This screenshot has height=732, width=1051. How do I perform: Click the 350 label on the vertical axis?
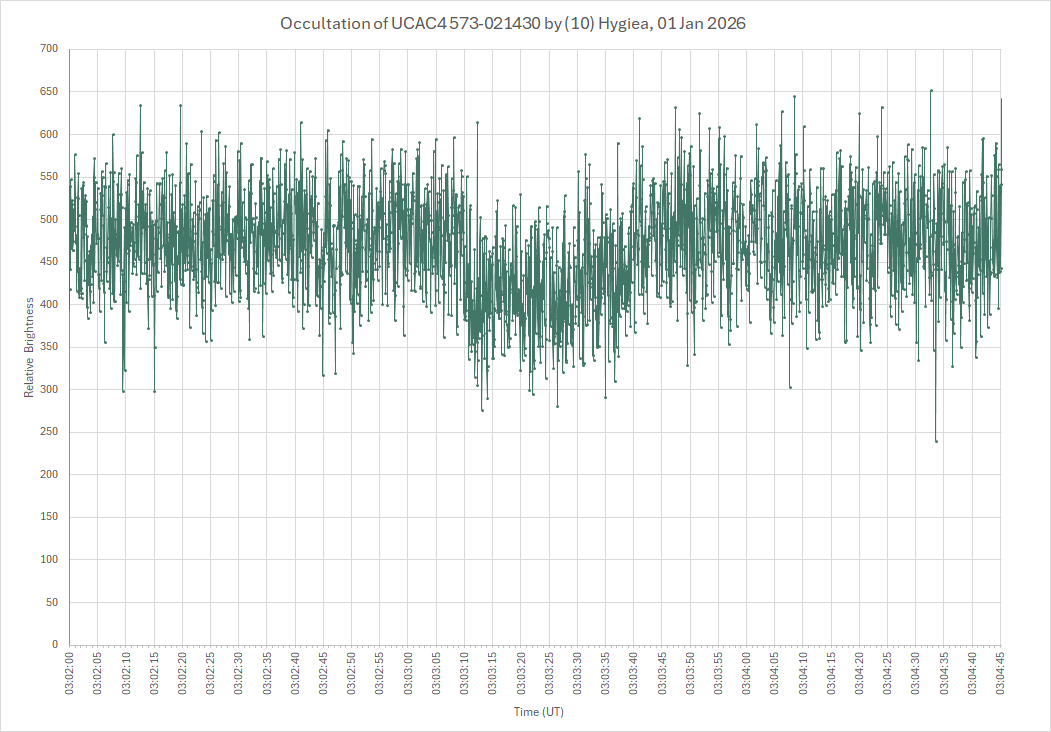(x=49, y=347)
